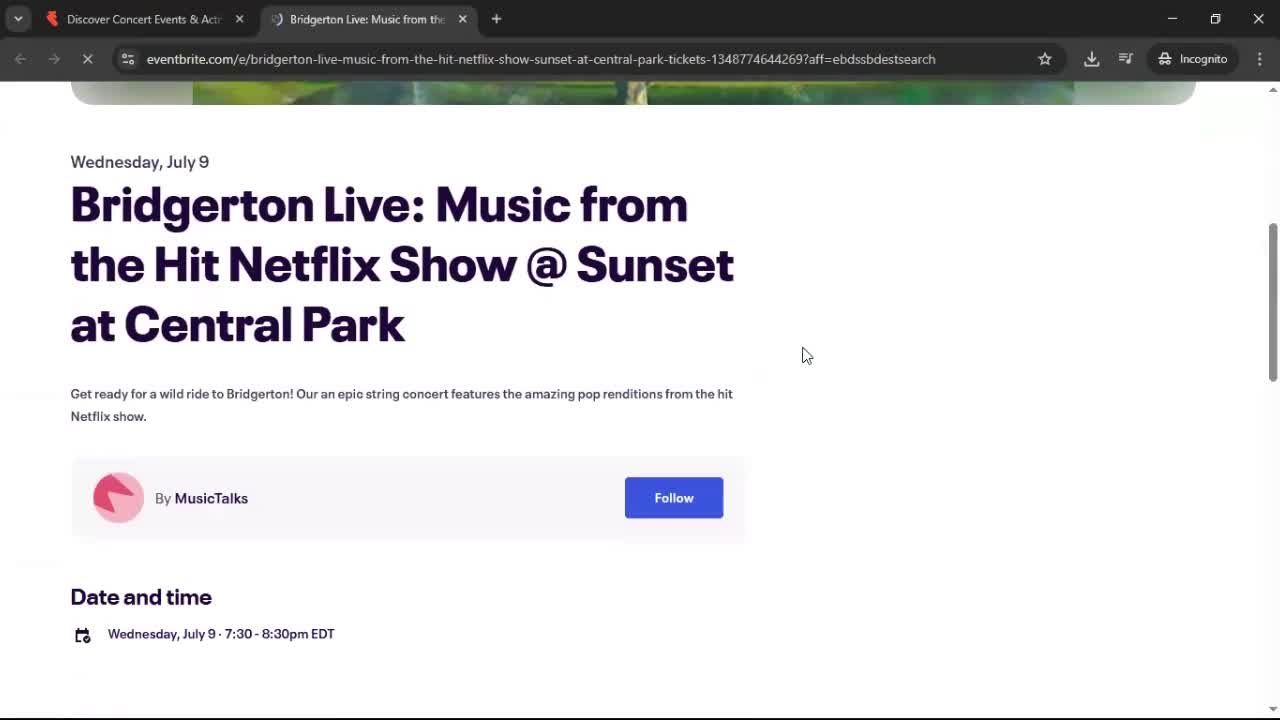Screen dimensions: 1280x720
Task: Click the 'Date and time' heading
Action: (x=141, y=597)
